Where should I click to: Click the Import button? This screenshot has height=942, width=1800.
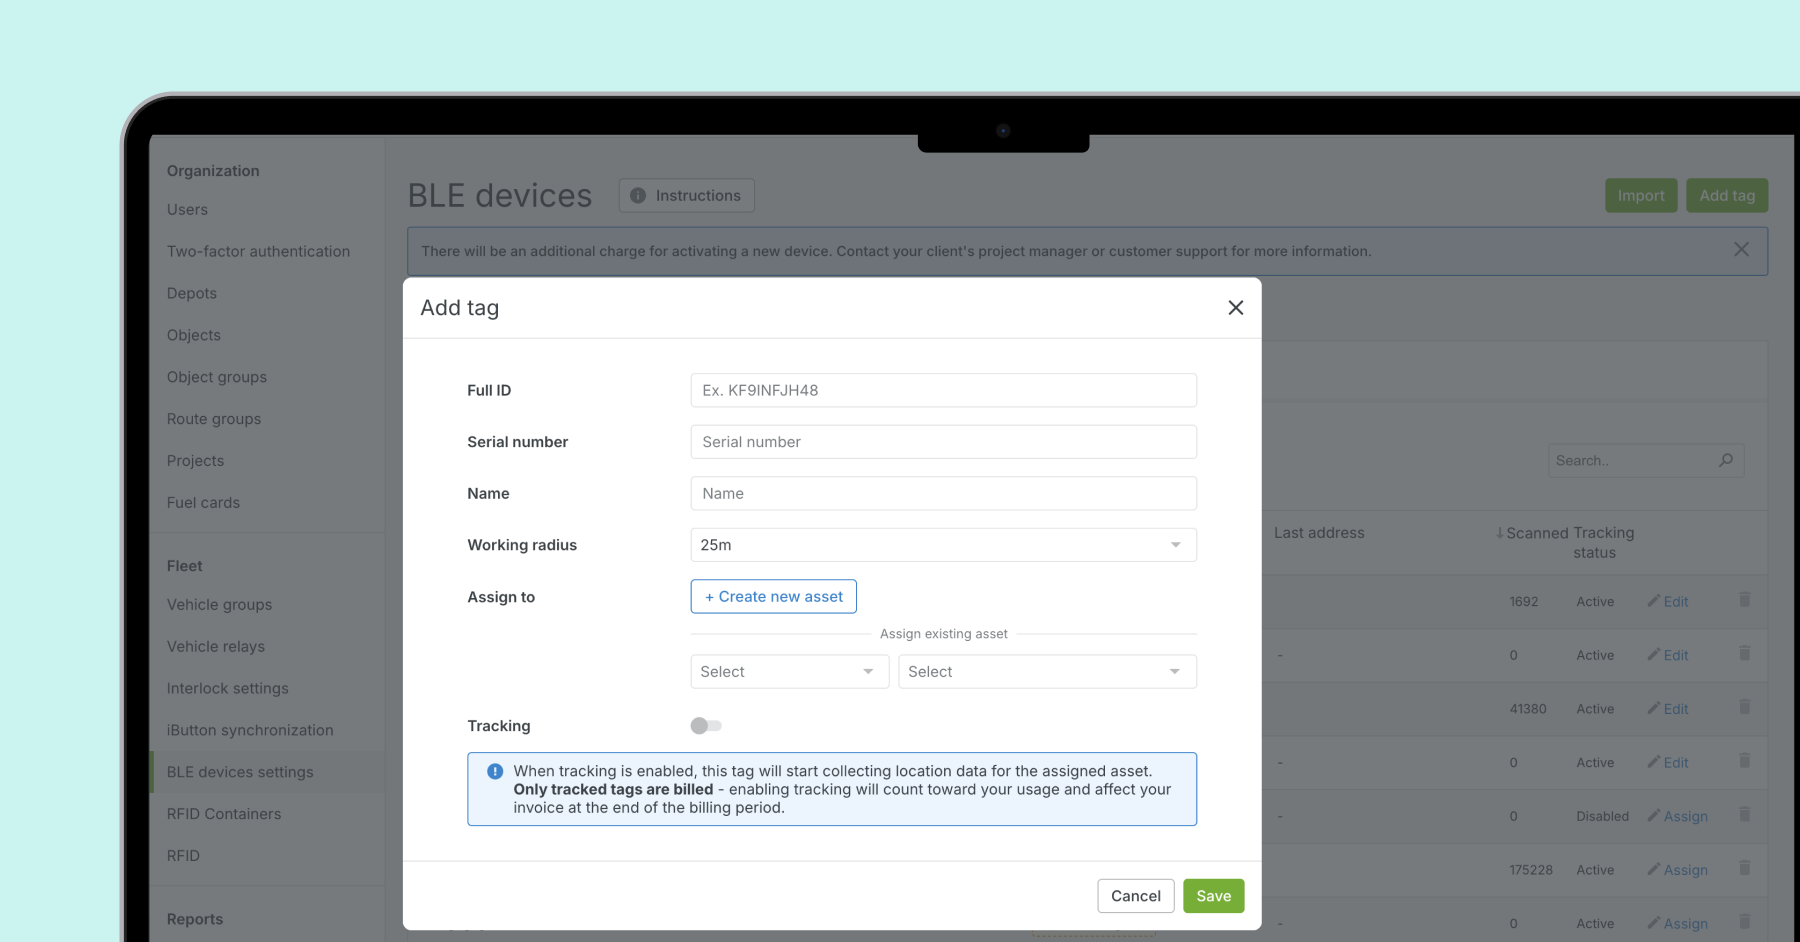point(1641,196)
